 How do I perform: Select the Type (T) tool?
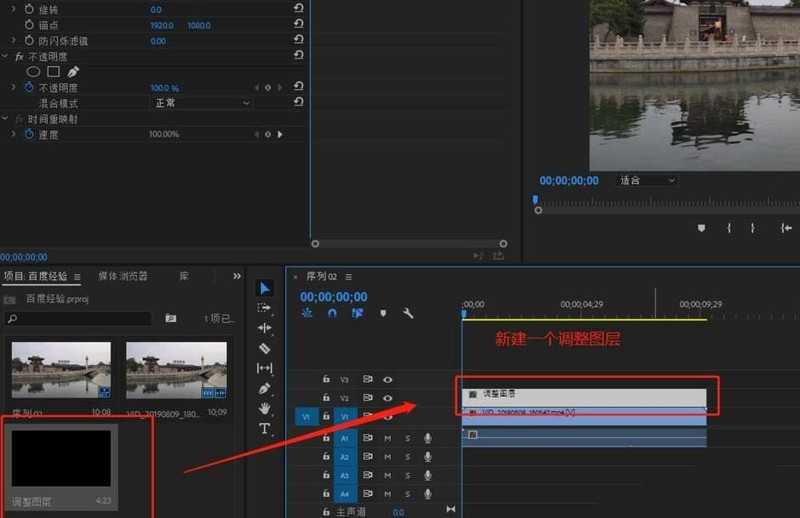coord(265,429)
